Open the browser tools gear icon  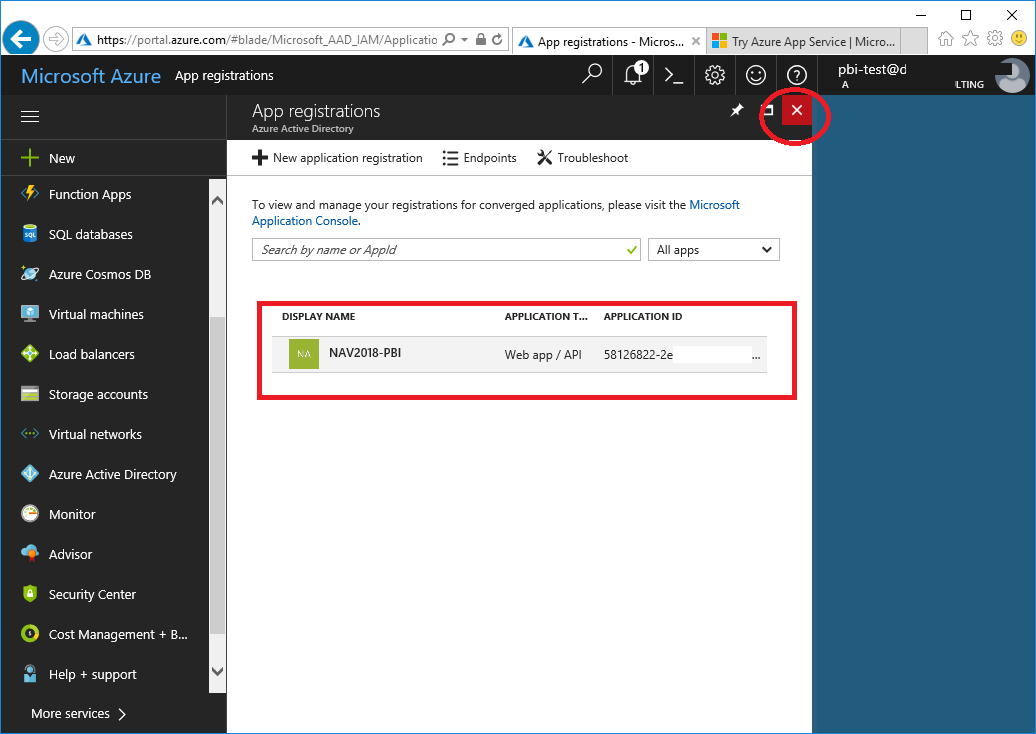coord(994,39)
